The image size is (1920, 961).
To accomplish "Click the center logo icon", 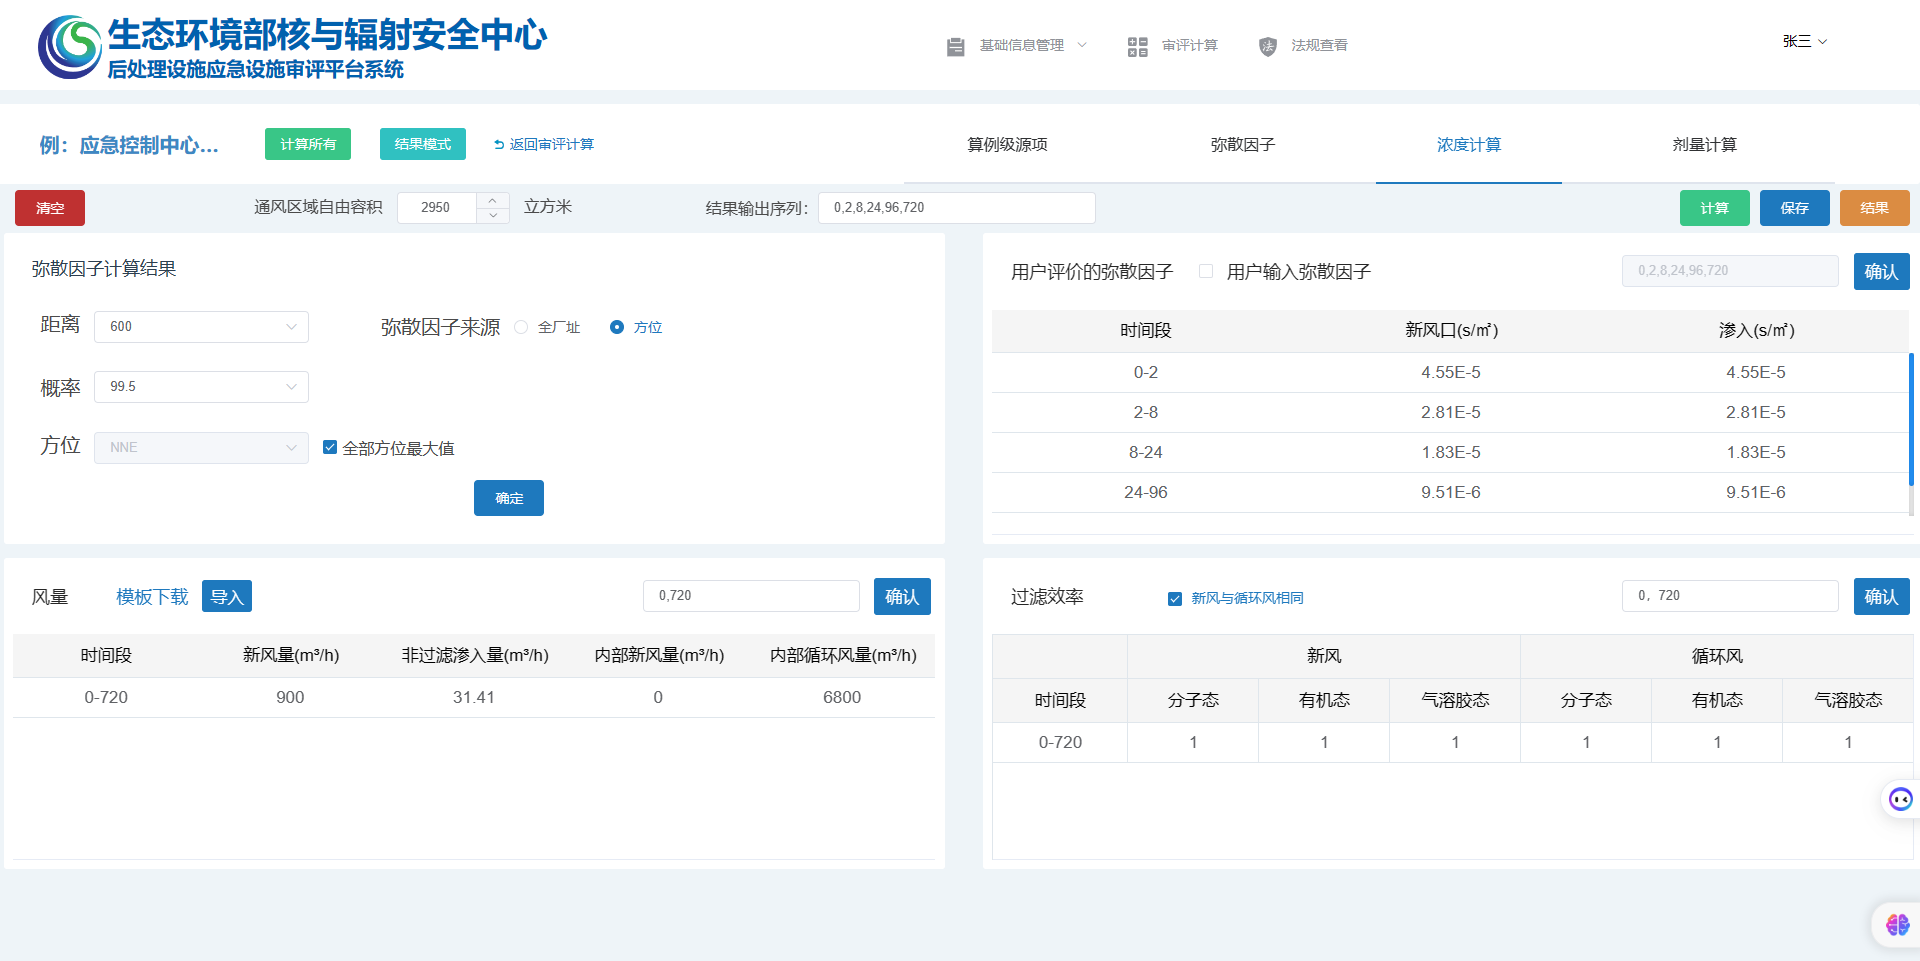I will point(70,46).
